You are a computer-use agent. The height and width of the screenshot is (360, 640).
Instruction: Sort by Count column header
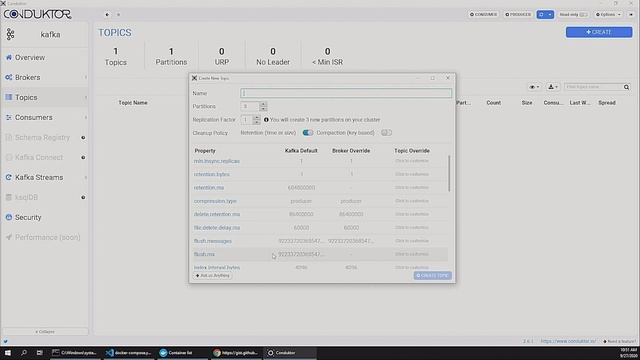tap(493, 103)
